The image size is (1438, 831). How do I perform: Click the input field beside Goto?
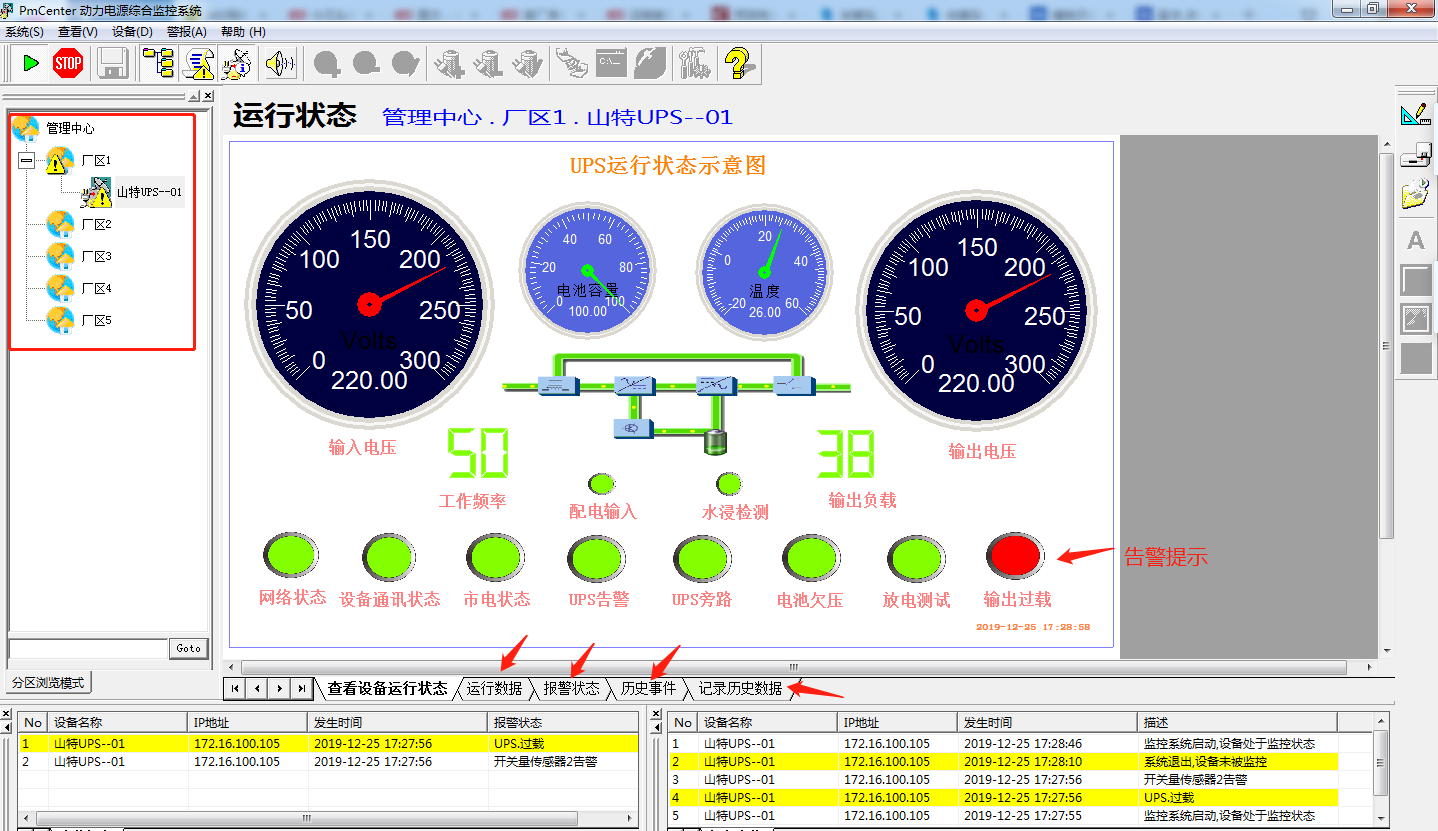(87, 648)
